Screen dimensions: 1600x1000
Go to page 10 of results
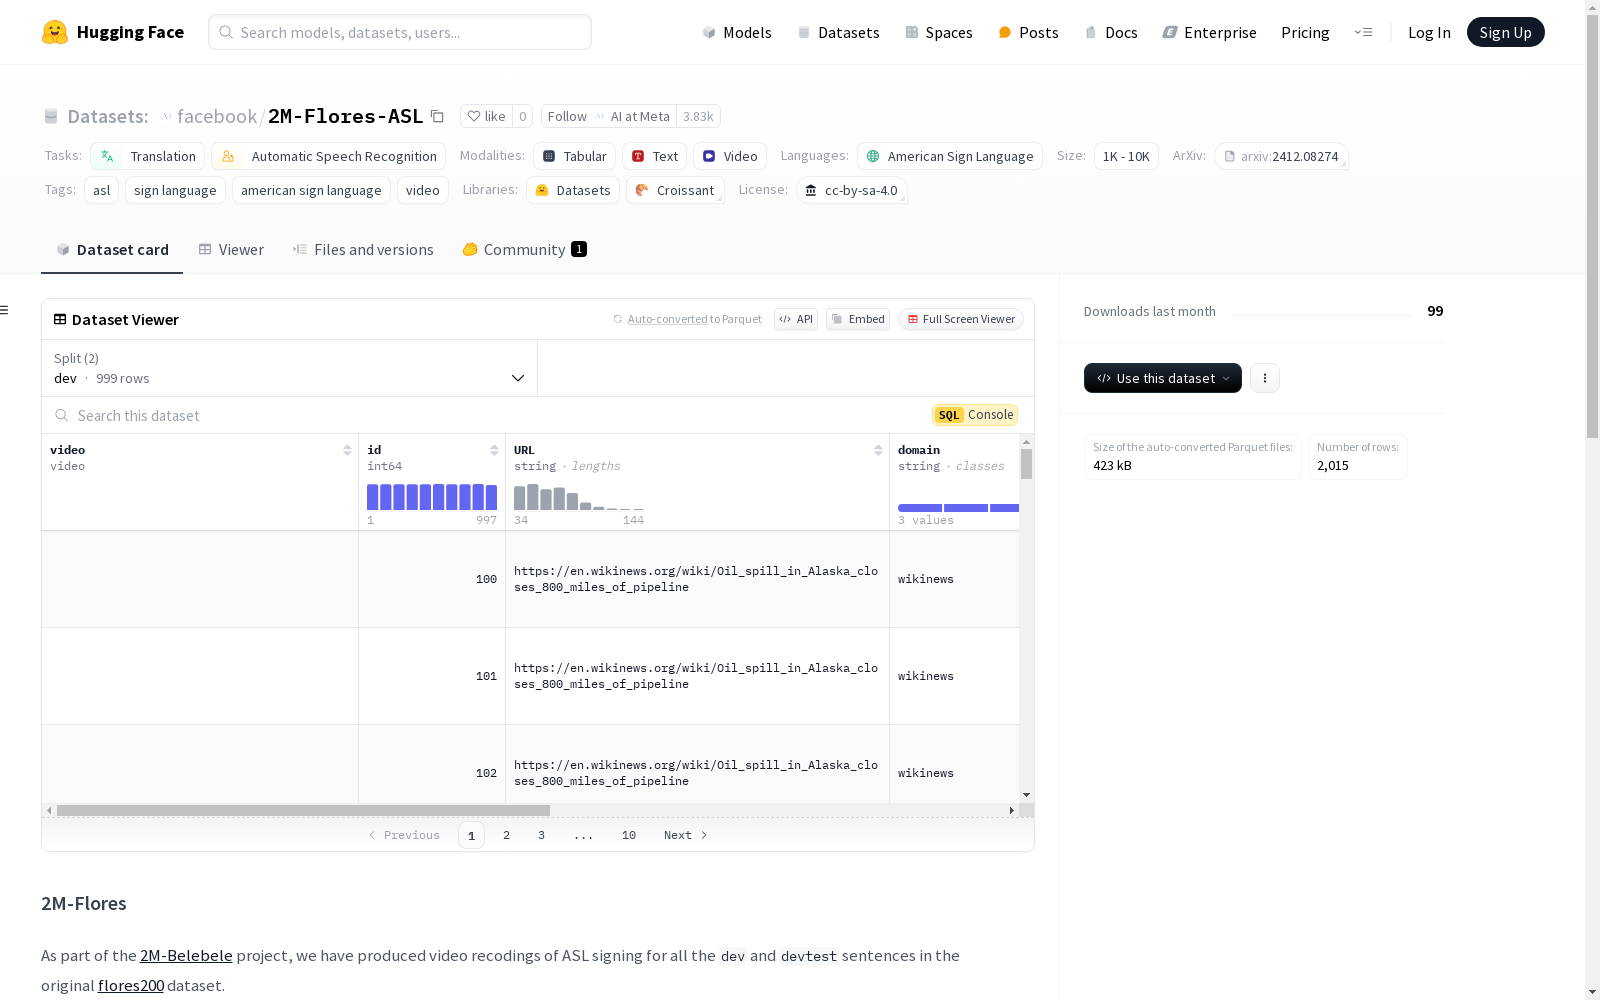(629, 835)
